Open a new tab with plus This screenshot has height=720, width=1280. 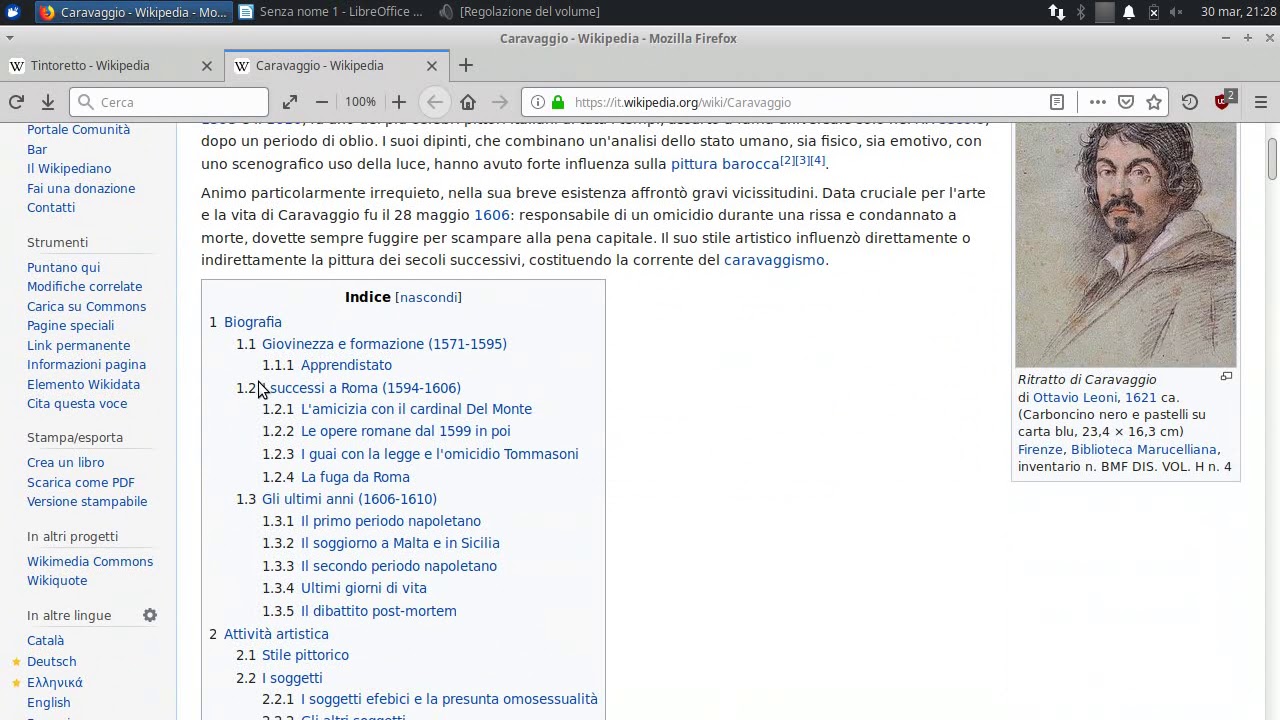[466, 65]
